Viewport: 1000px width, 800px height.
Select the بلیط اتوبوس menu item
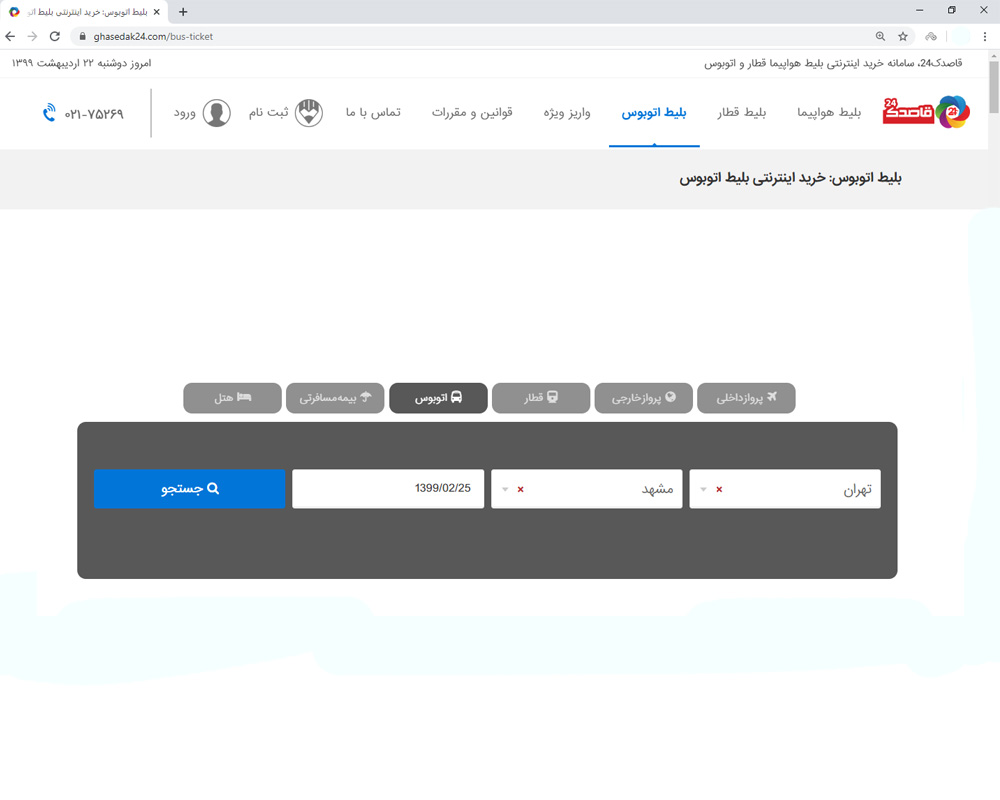click(654, 113)
